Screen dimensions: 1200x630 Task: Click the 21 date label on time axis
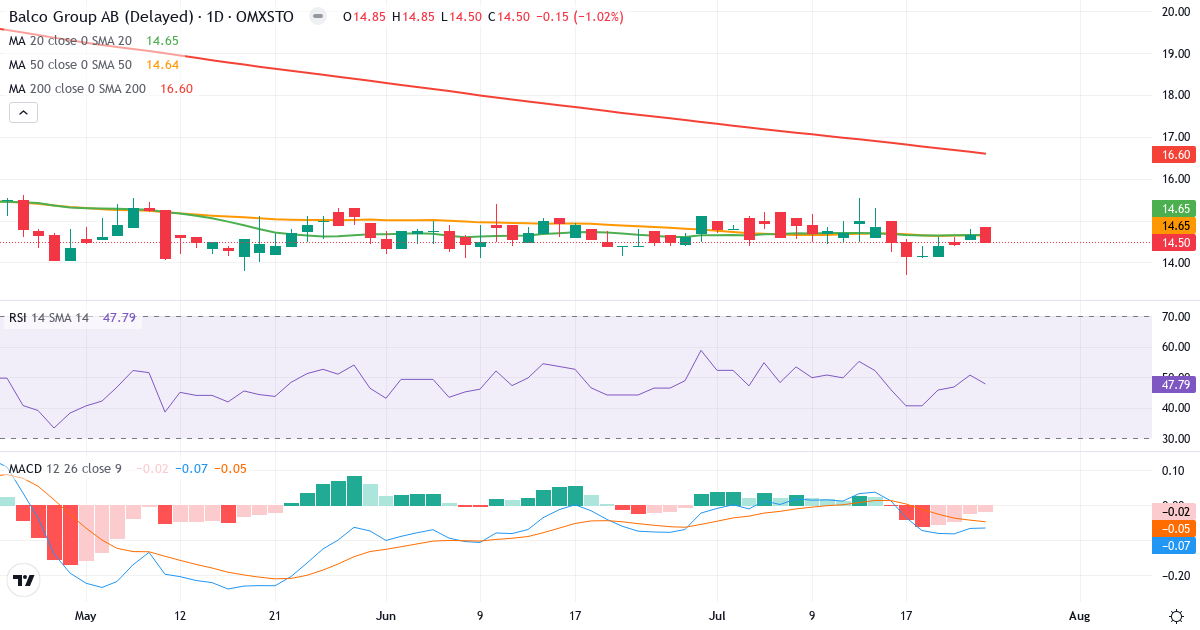(274, 615)
